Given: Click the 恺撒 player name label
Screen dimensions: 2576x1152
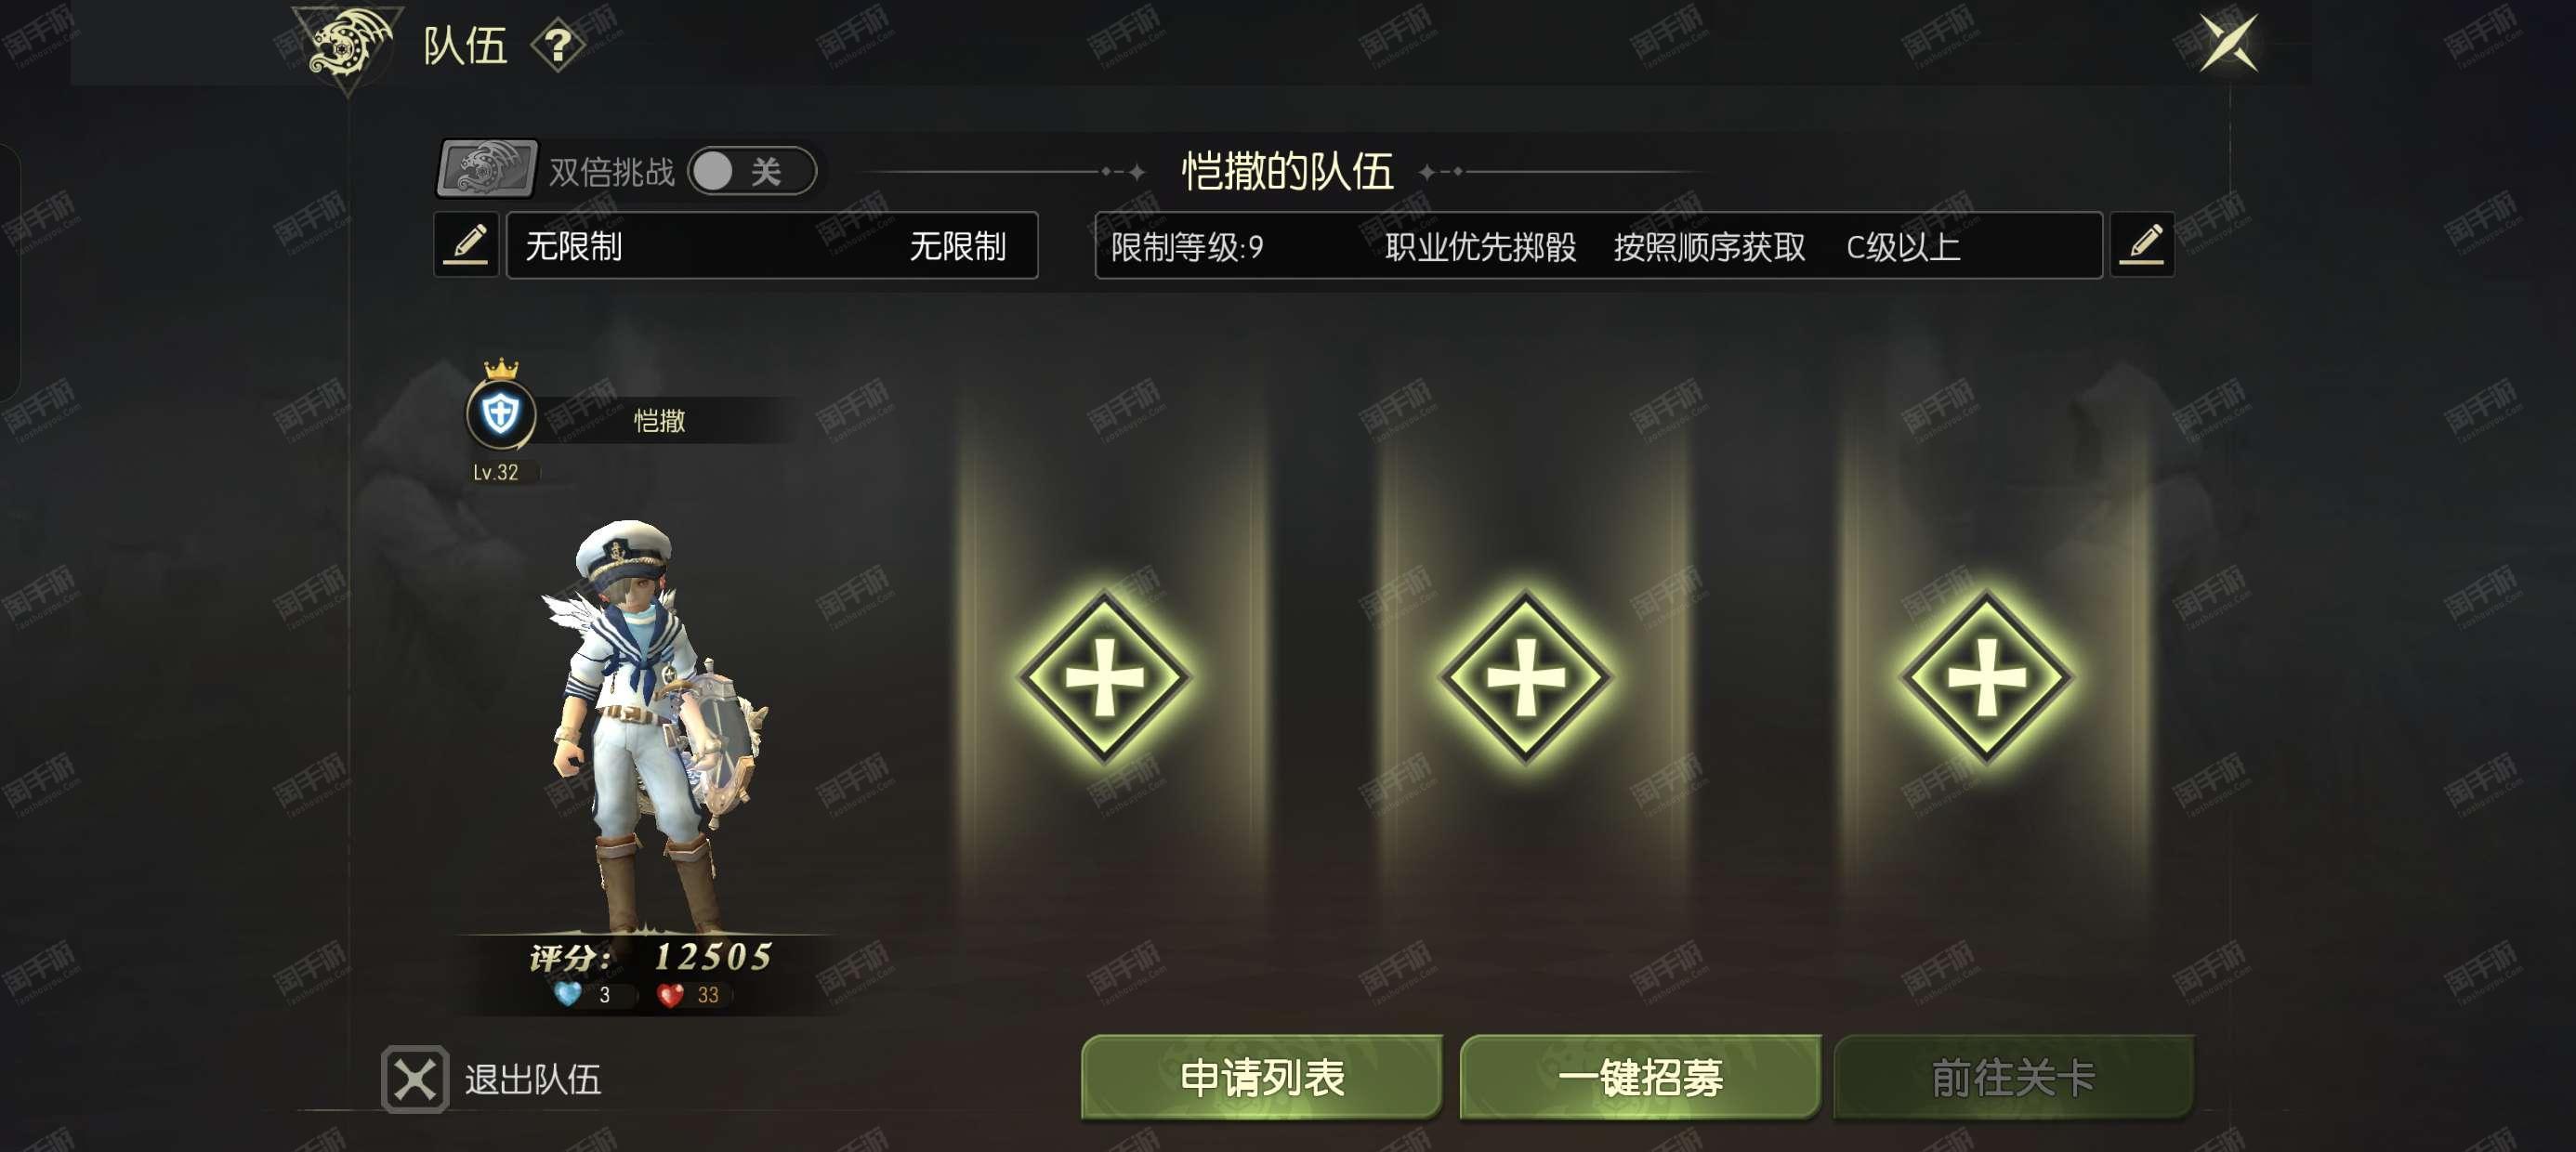Looking at the screenshot, I should (659, 421).
